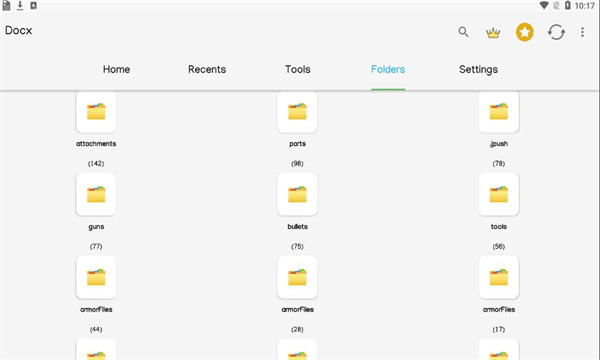Go to the Settings tab
Image resolution: width=600 pixels, height=360 pixels.
[478, 70]
